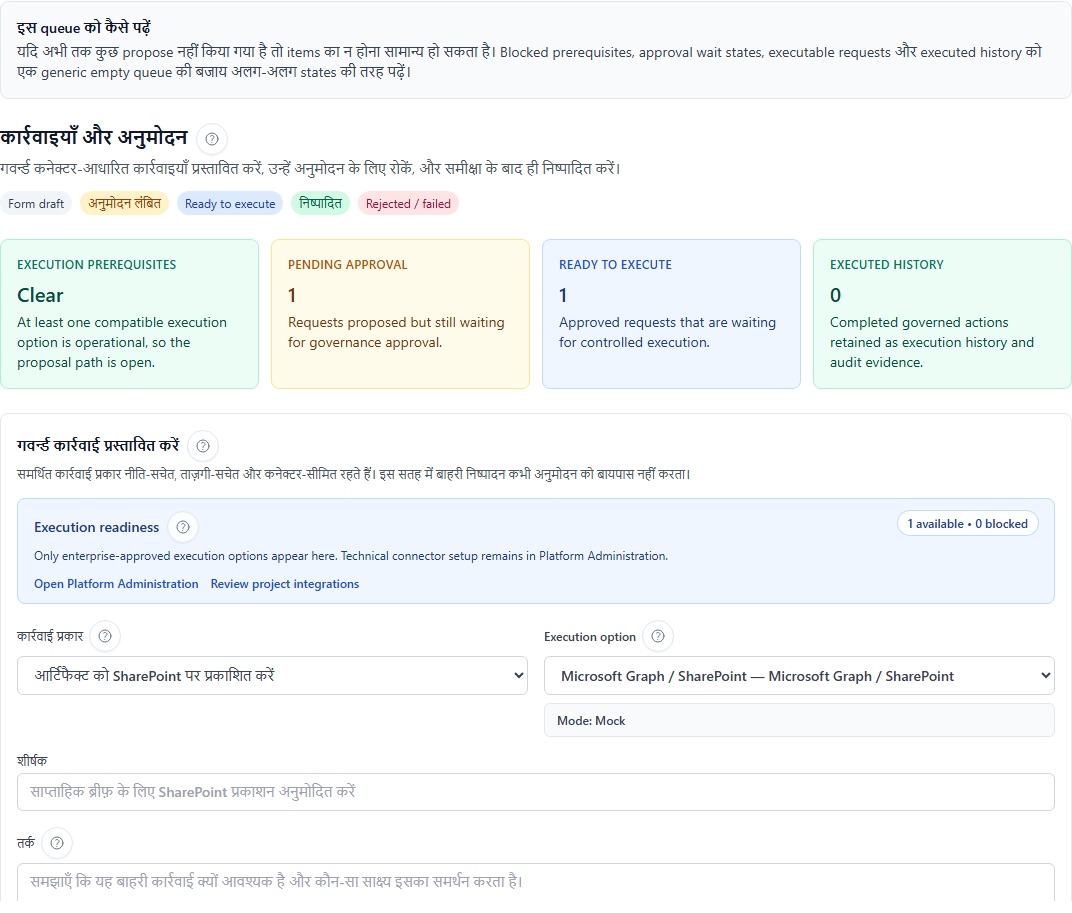This screenshot has height=913, width=1072.
Task: Open help icon next to गवर्न्ड कार्रवाई प्रस्तावित करें
Action: tap(203, 446)
